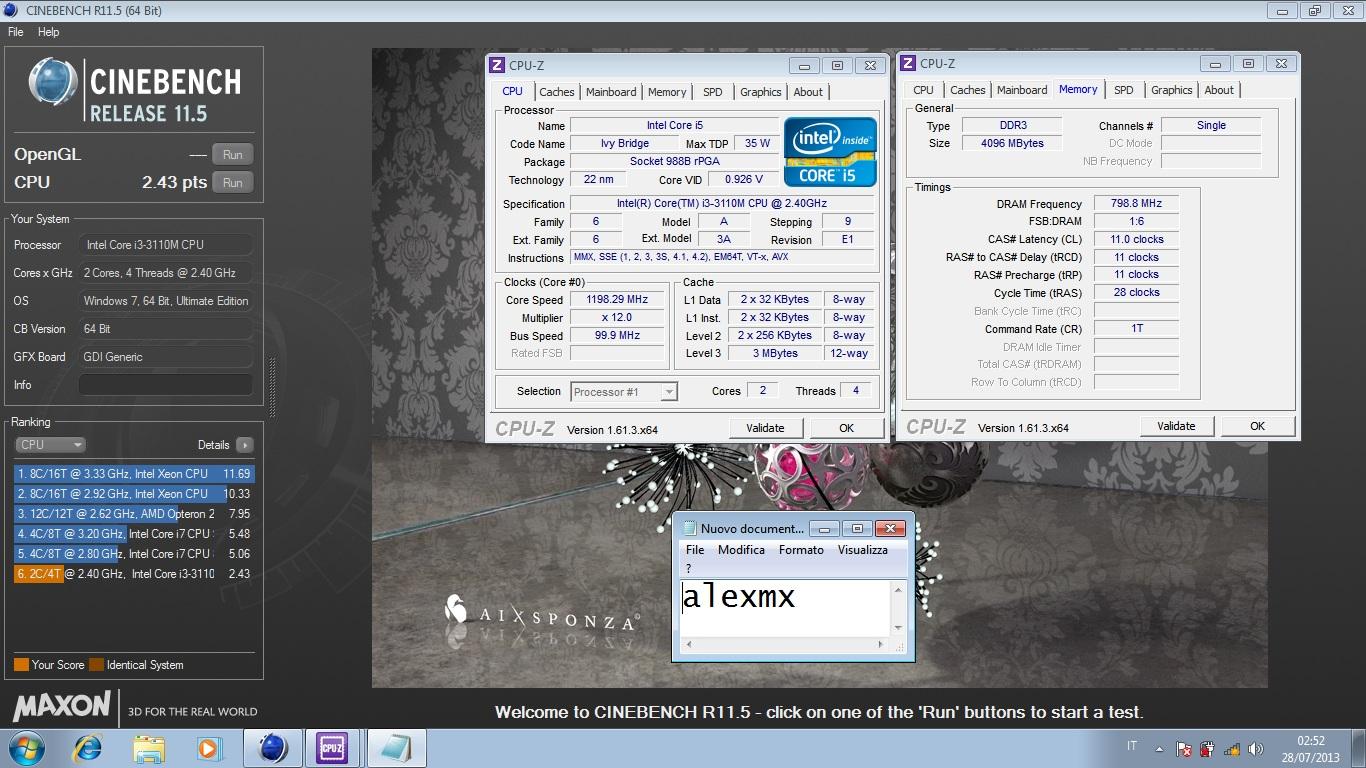Click the Intel Core i5 logo badge
Image resolution: width=1366 pixels, height=768 pixels.
click(x=830, y=152)
